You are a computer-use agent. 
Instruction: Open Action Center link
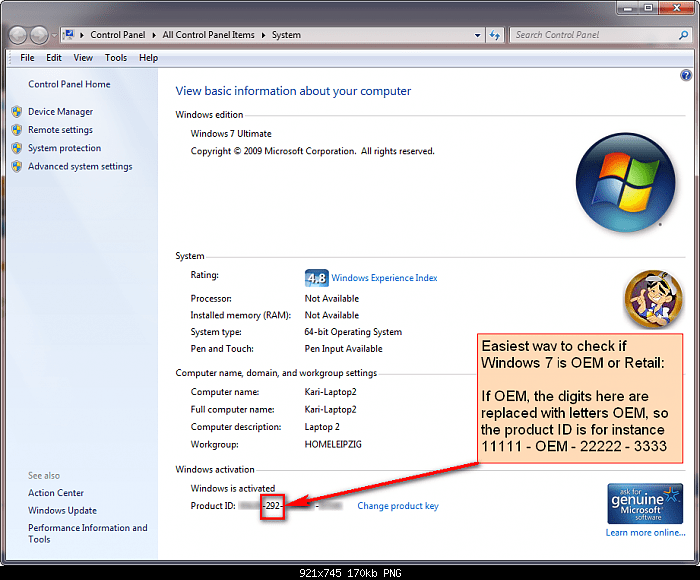(56, 493)
